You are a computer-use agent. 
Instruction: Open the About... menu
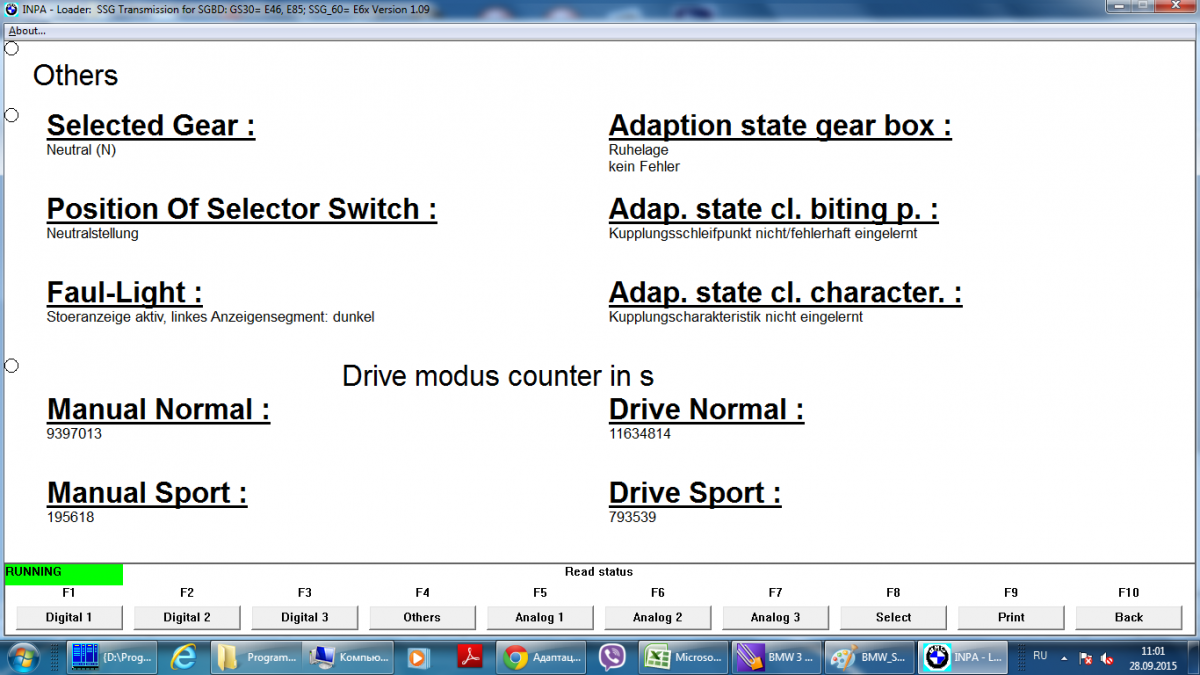(27, 30)
